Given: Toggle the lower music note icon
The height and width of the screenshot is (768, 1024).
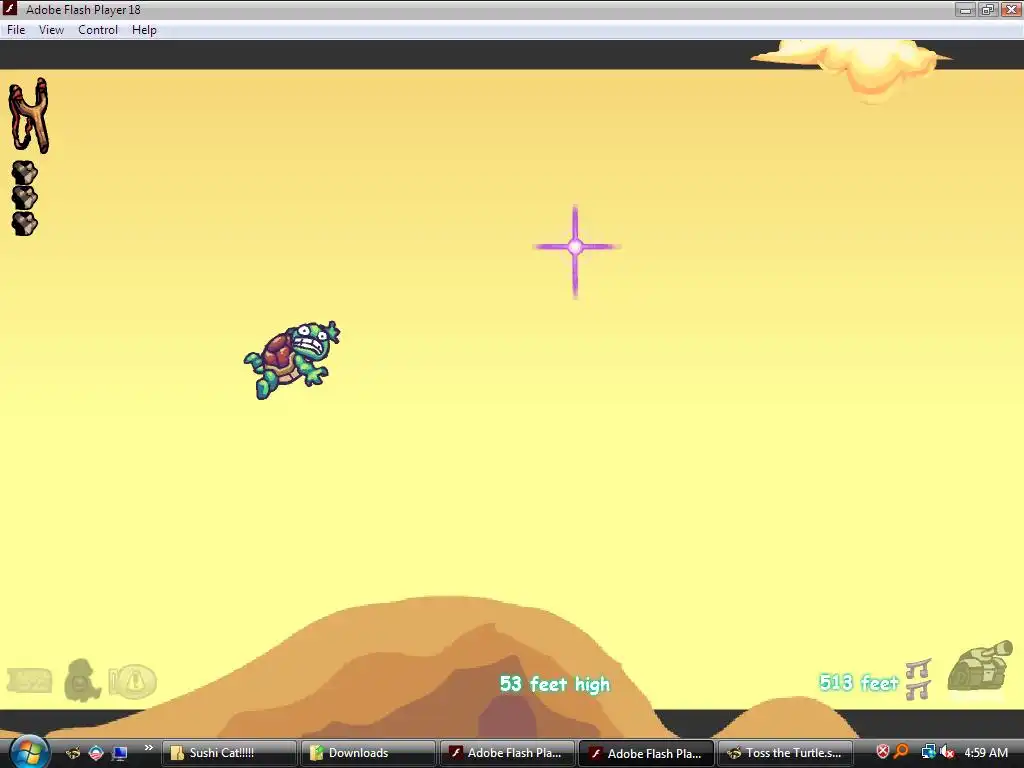Looking at the screenshot, I should click(x=918, y=690).
